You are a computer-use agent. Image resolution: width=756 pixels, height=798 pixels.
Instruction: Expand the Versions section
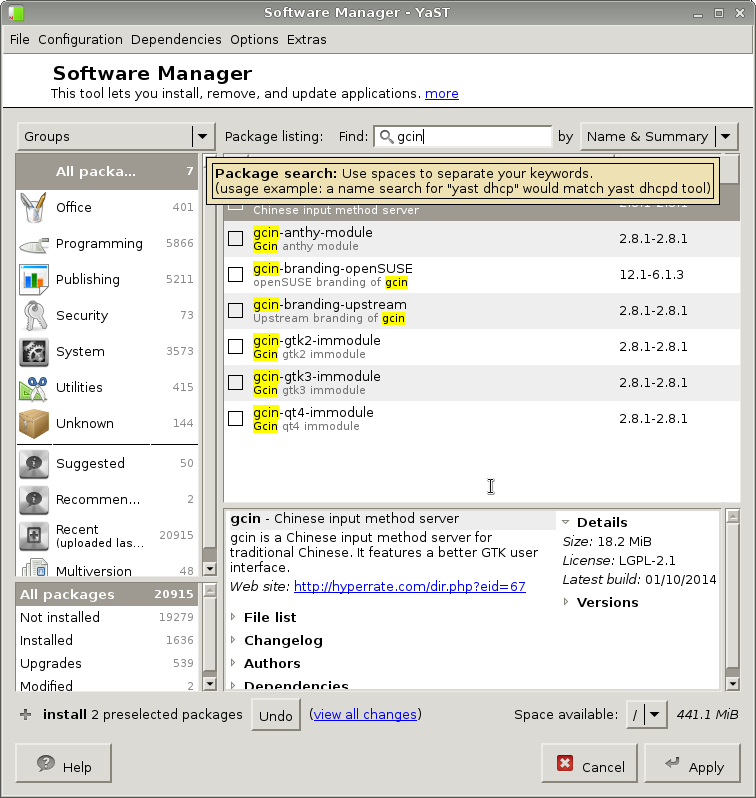pyautogui.click(x=566, y=602)
